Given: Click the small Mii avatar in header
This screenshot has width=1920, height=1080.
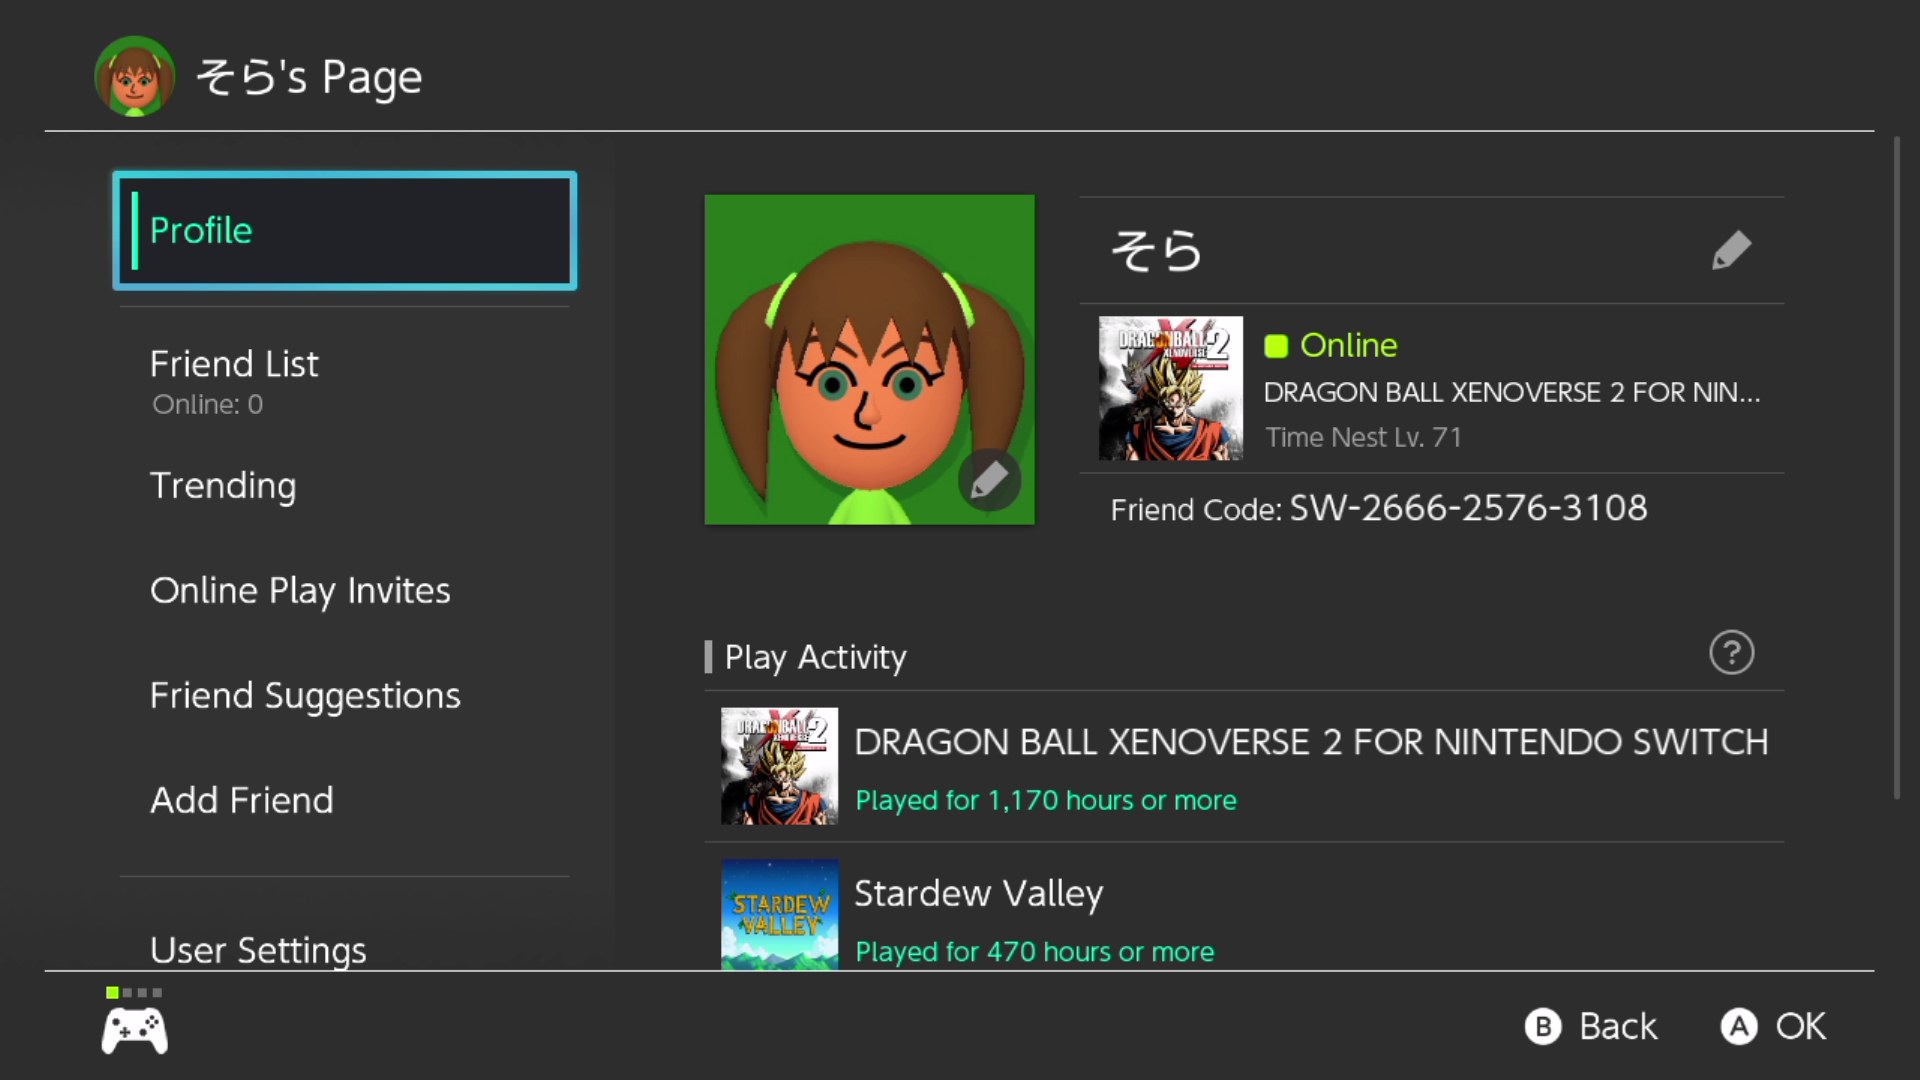Looking at the screenshot, I should click(x=134, y=77).
